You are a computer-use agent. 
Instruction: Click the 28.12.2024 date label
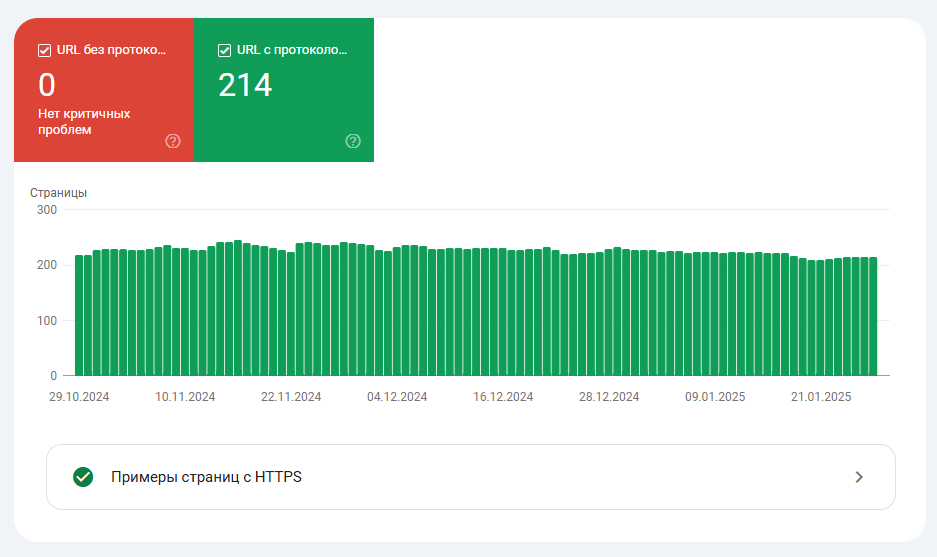(x=609, y=397)
